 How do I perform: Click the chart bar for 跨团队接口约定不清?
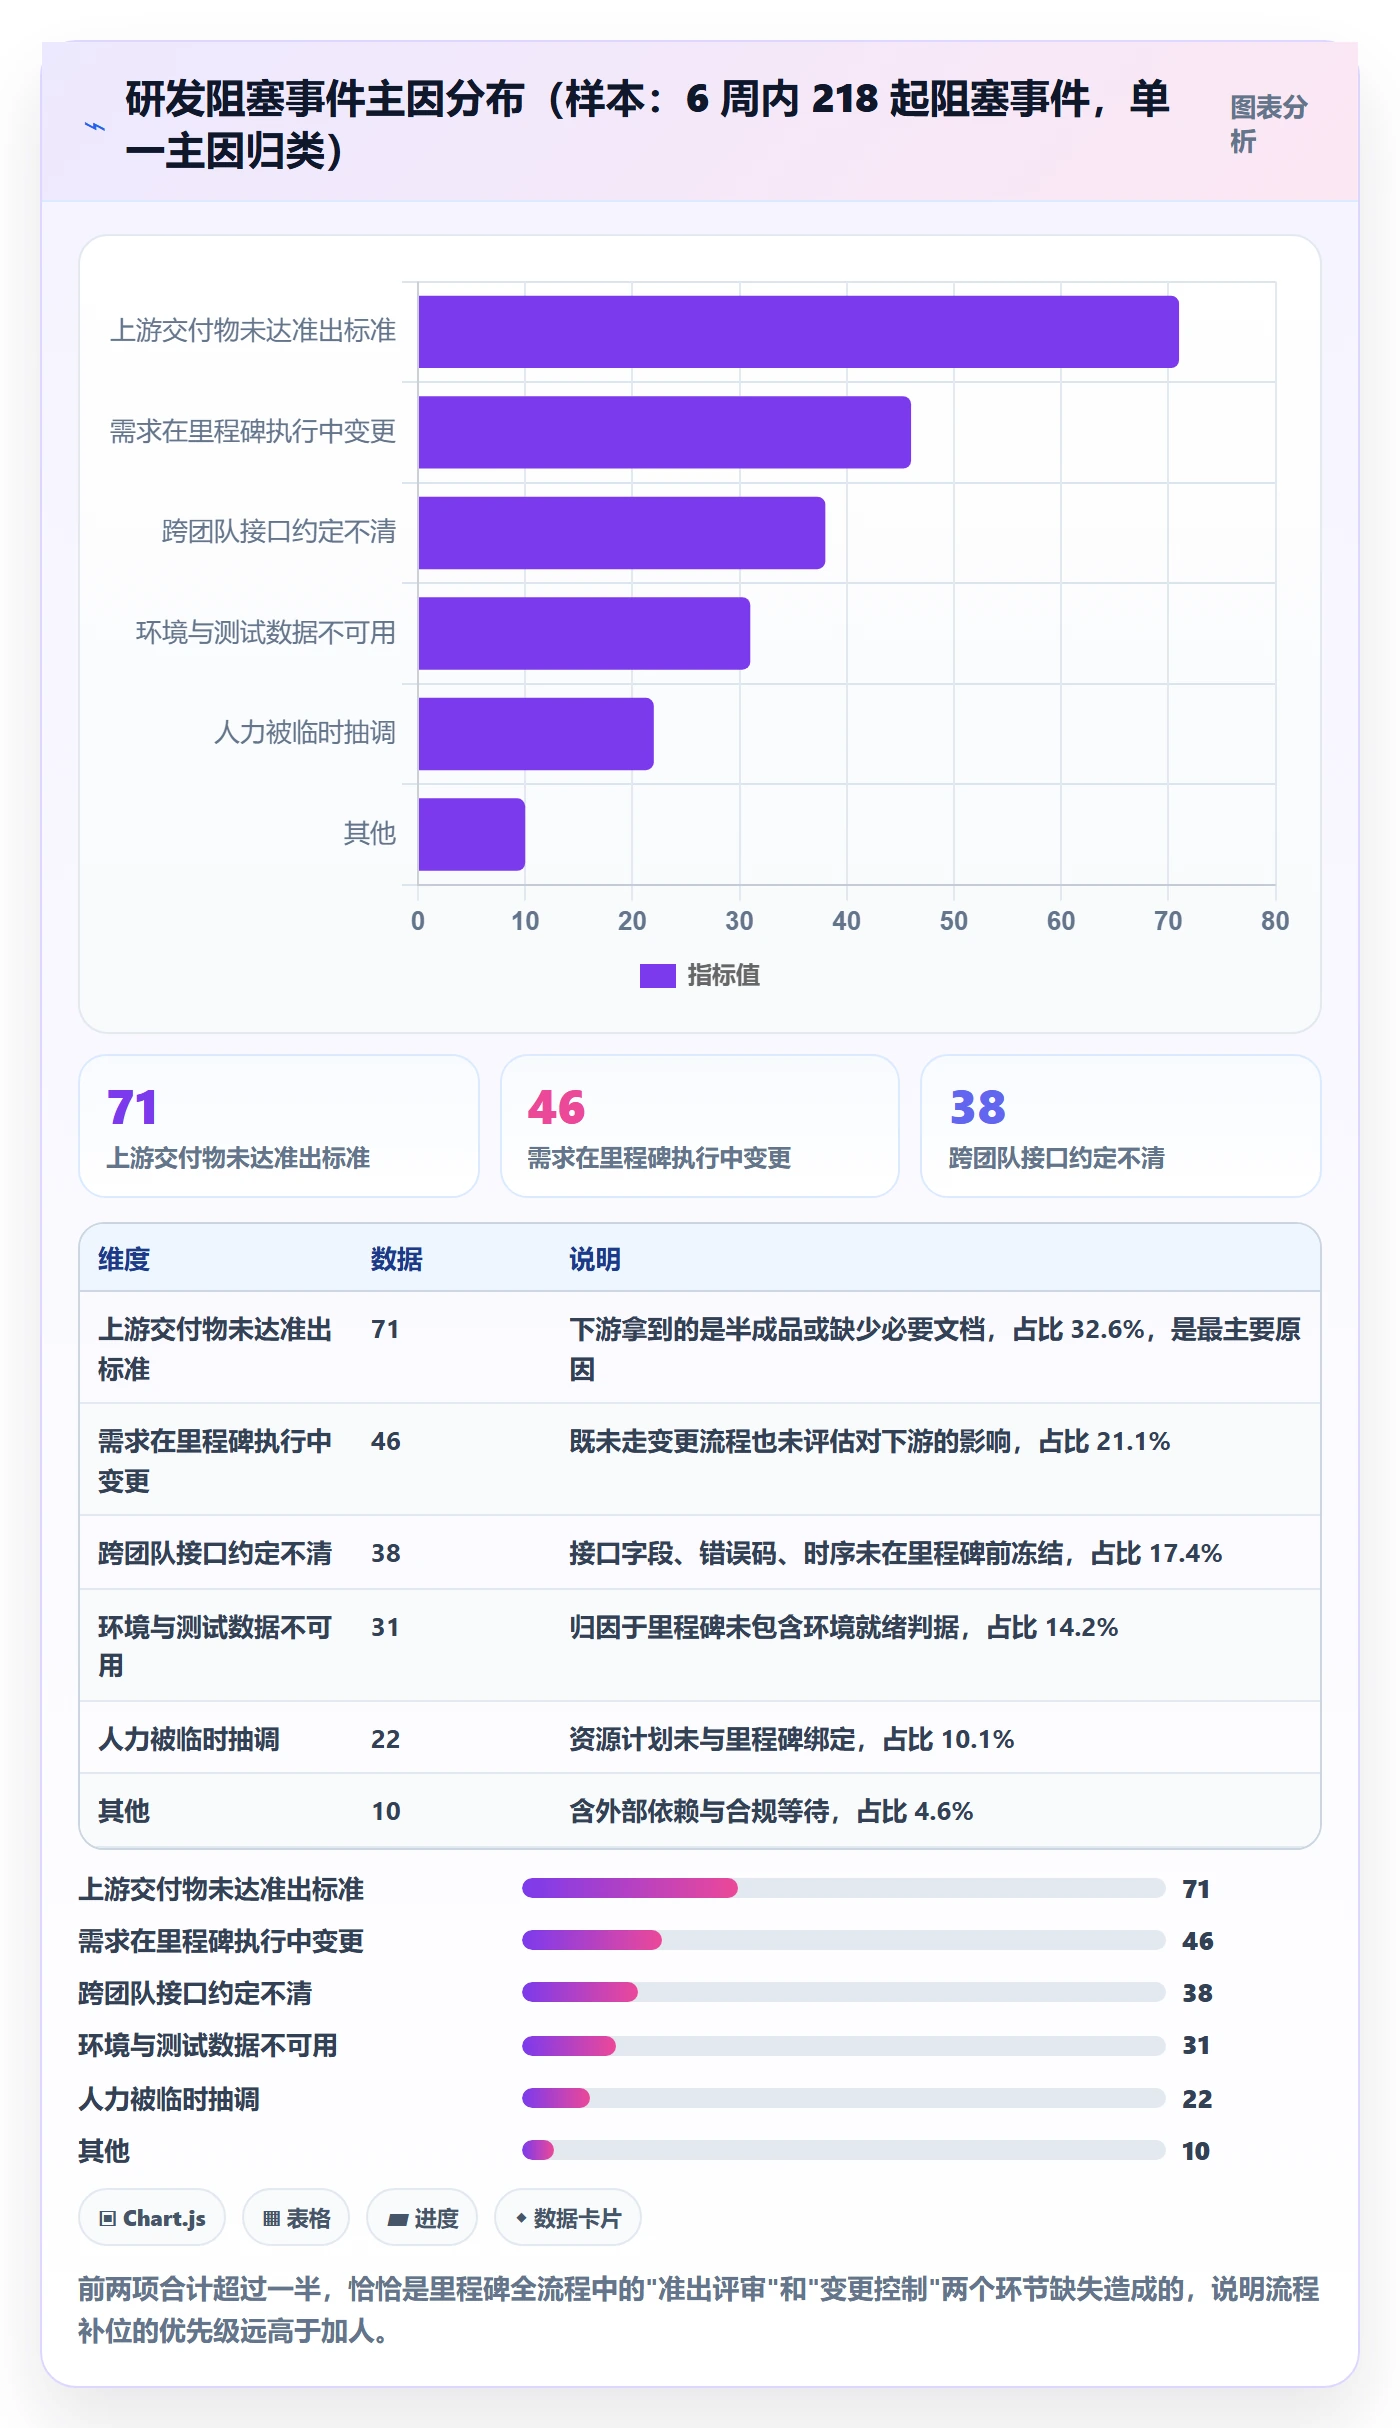tap(621, 533)
